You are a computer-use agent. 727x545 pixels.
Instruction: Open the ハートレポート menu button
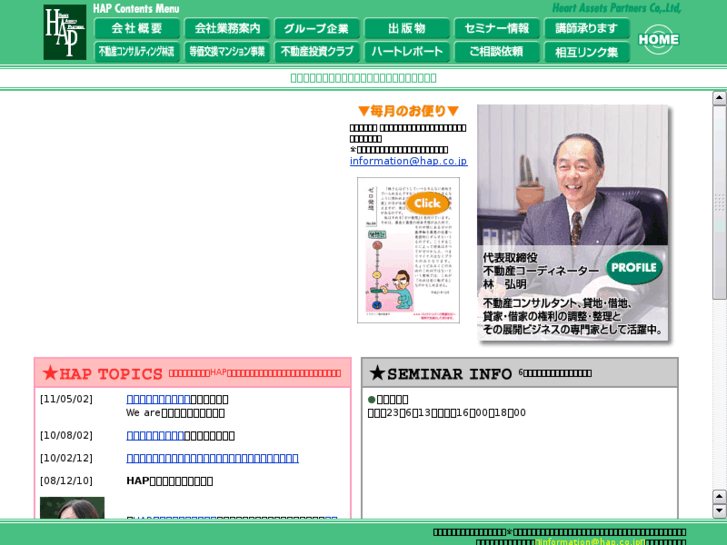(407, 51)
